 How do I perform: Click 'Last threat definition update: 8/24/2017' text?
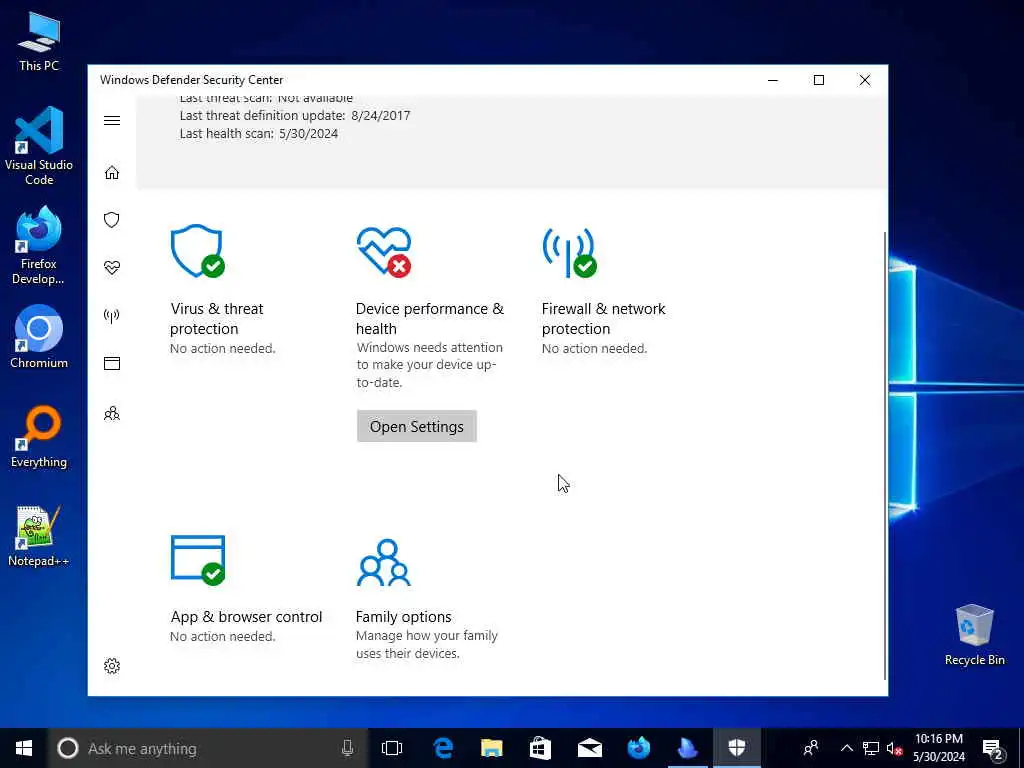295,116
